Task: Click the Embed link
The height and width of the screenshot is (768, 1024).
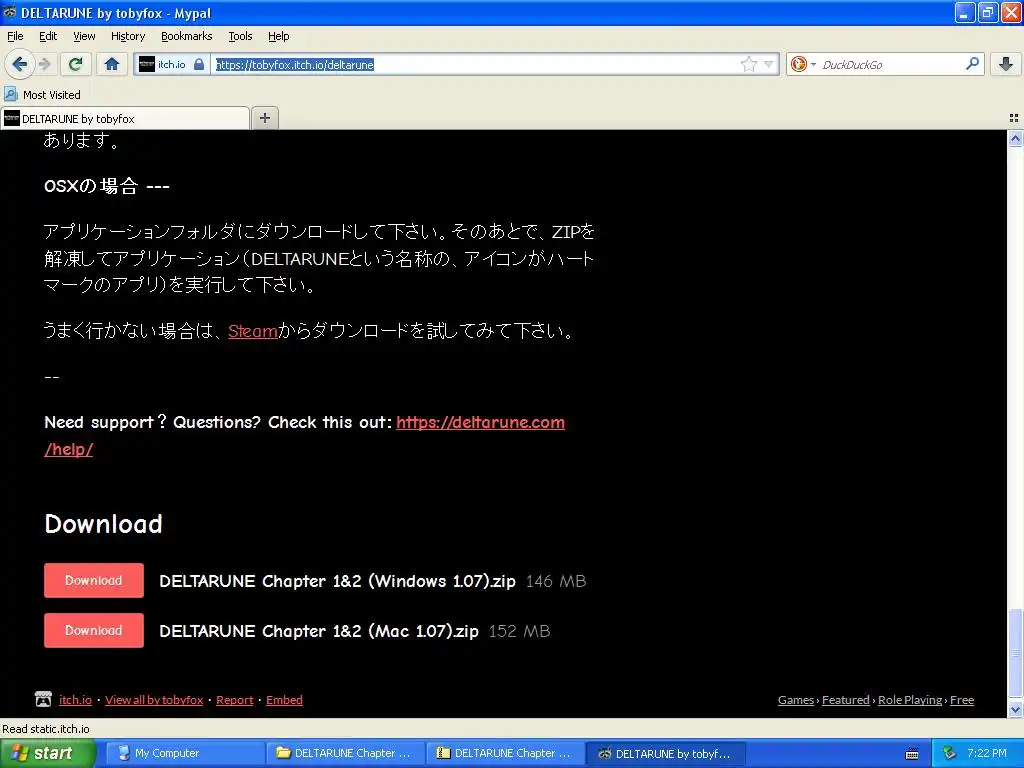Action: [x=284, y=699]
